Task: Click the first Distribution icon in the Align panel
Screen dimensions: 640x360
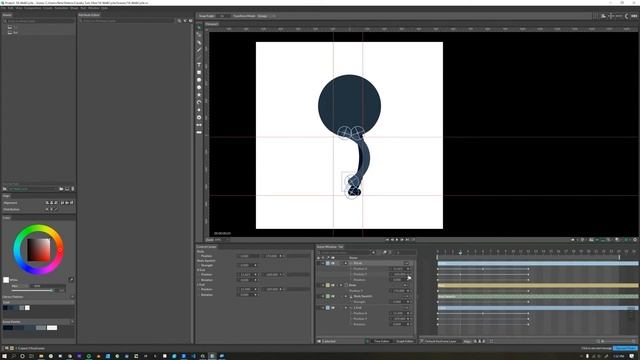Action: [x=47, y=209]
